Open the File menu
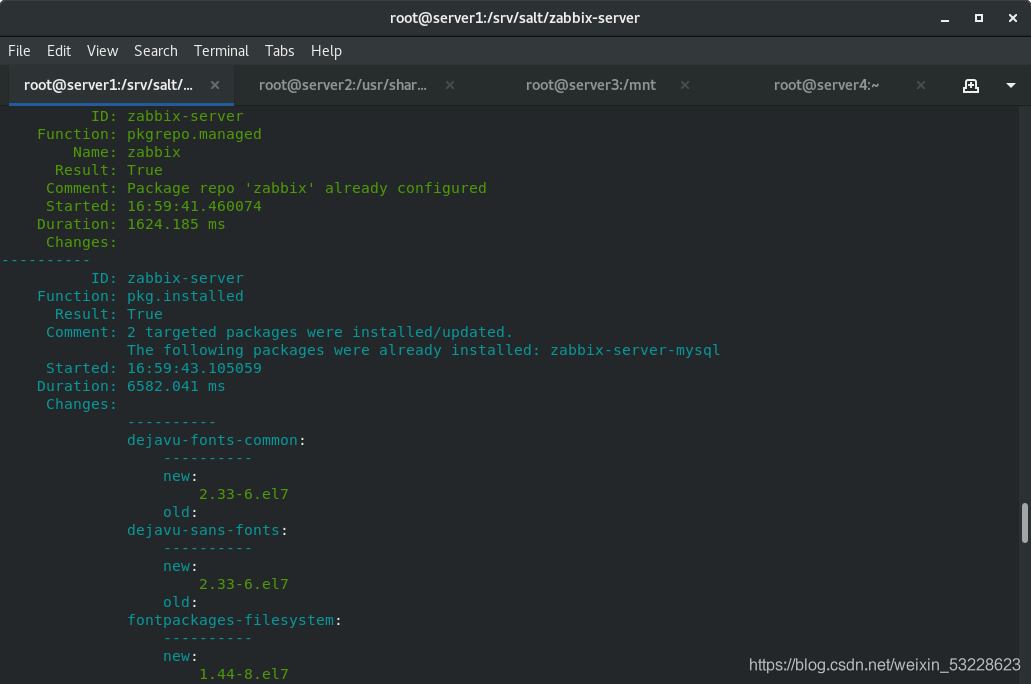1031x684 pixels. pyautogui.click(x=19, y=51)
